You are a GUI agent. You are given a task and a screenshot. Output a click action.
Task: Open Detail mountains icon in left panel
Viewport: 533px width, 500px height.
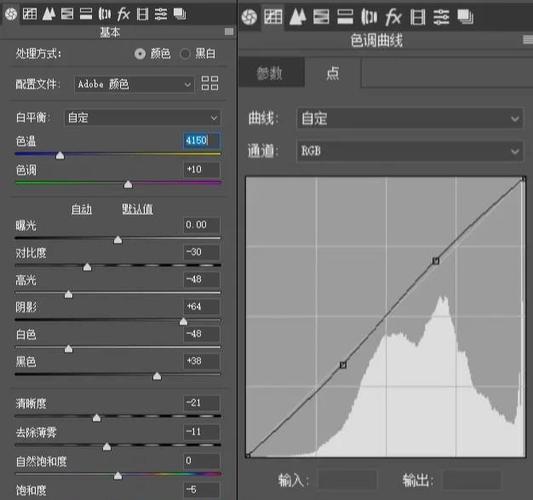(49, 14)
